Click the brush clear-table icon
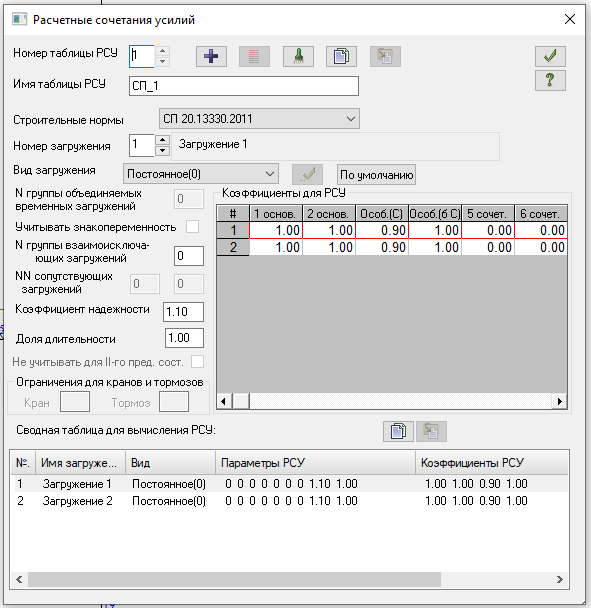The height and width of the screenshot is (608, 591). click(x=298, y=57)
